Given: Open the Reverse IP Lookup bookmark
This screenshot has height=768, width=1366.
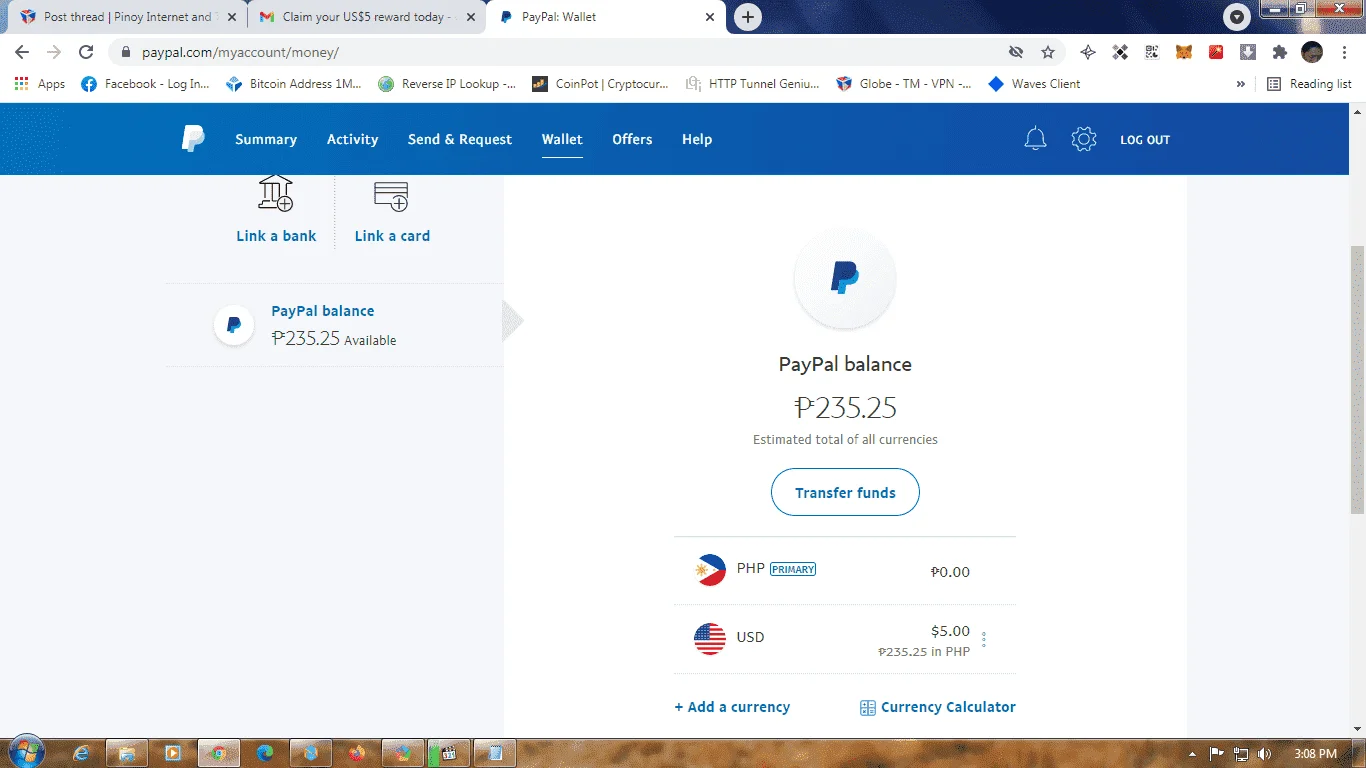Looking at the screenshot, I should coord(447,84).
